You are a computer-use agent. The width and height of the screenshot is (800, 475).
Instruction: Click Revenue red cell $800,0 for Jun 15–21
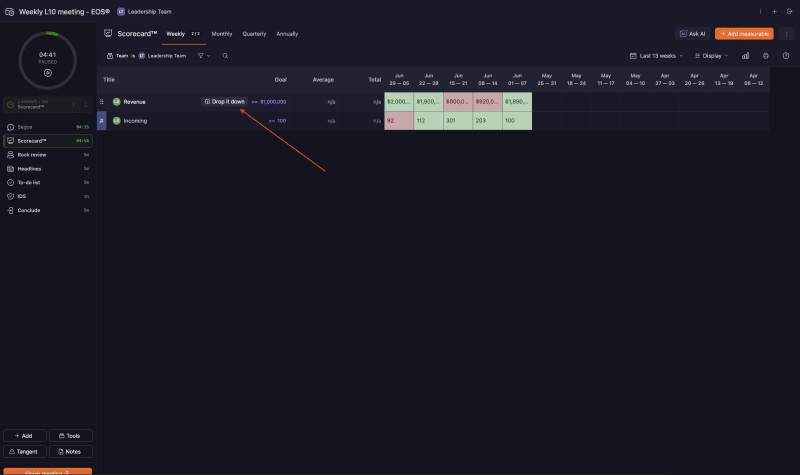tap(458, 102)
